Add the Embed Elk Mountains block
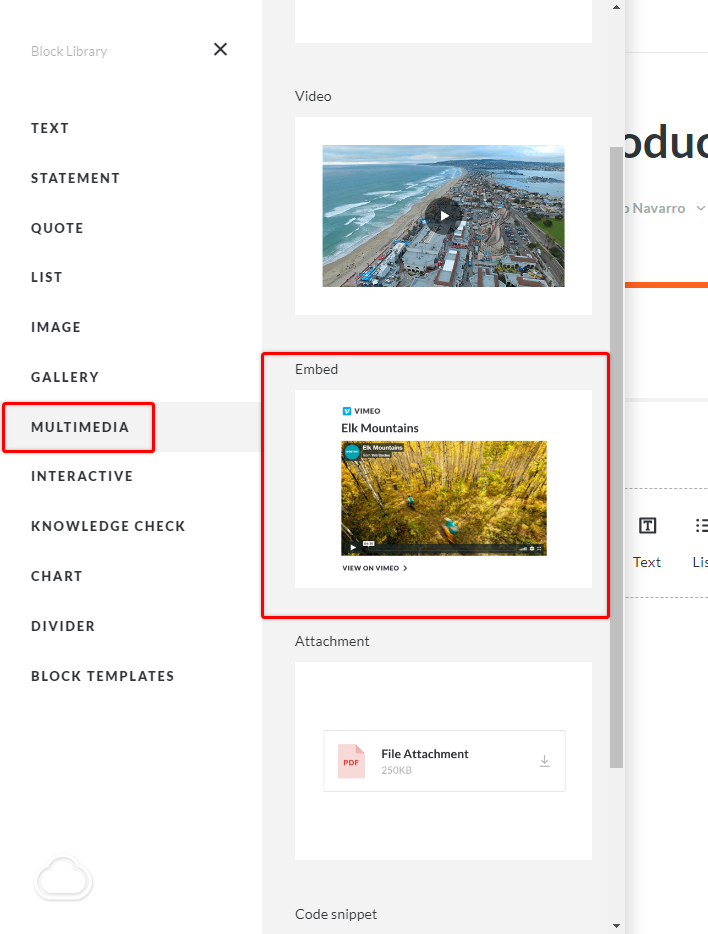Image resolution: width=708 pixels, height=934 pixels. tap(443, 489)
